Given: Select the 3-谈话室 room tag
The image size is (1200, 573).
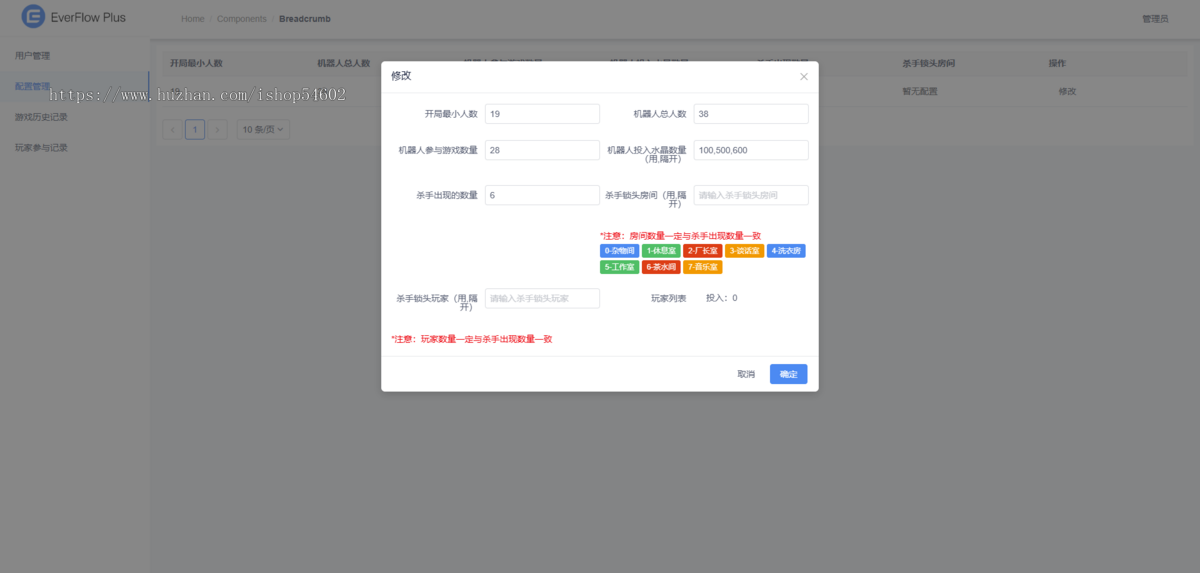Looking at the screenshot, I should [744, 251].
